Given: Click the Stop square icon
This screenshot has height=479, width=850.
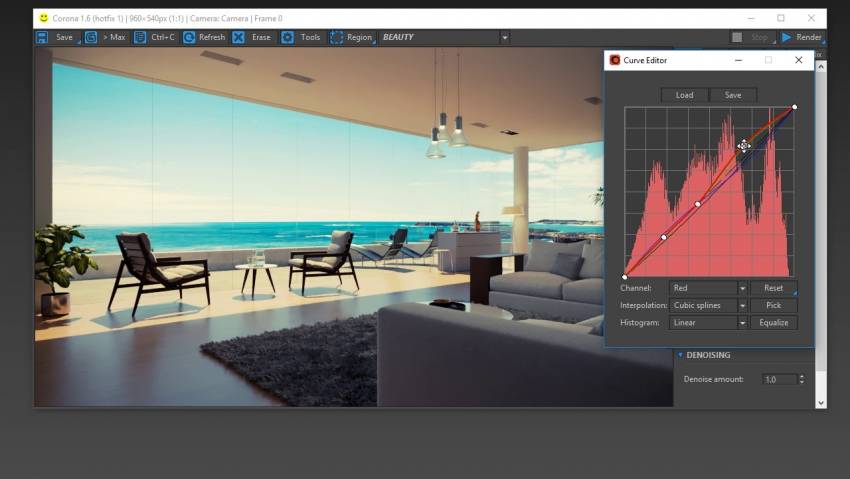Looking at the screenshot, I should 737,37.
